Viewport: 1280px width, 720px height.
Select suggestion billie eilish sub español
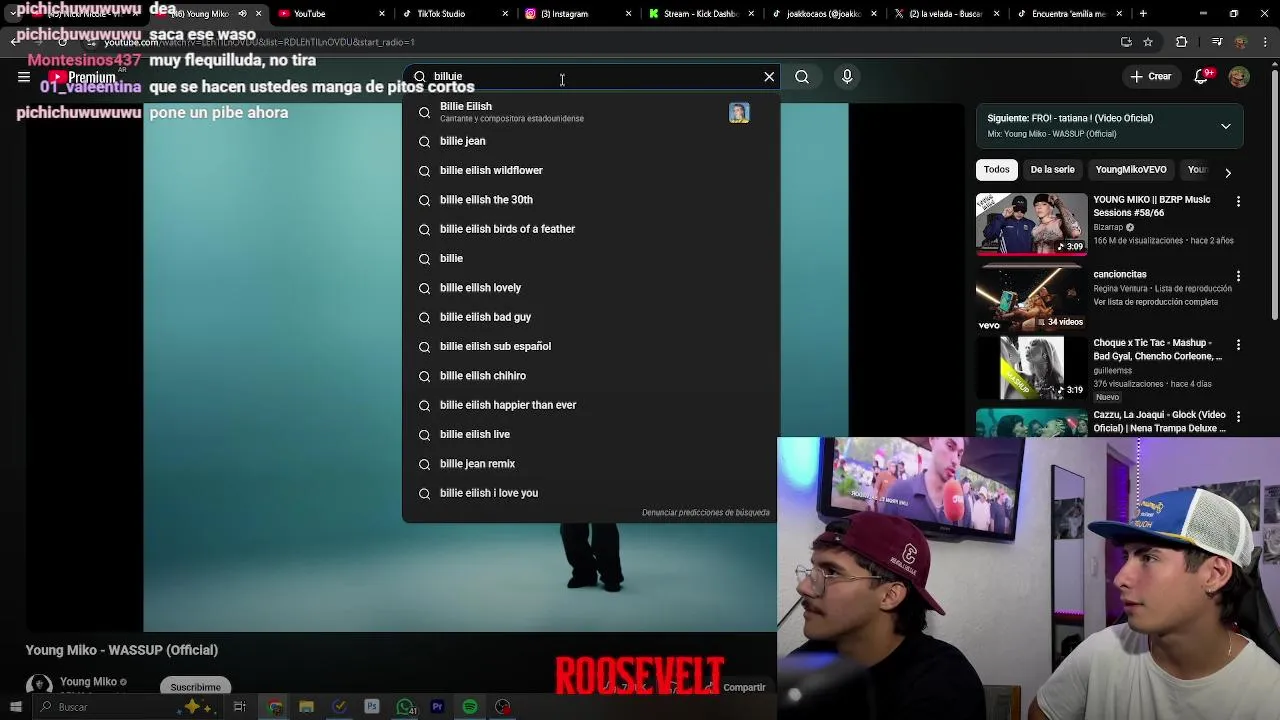point(590,347)
